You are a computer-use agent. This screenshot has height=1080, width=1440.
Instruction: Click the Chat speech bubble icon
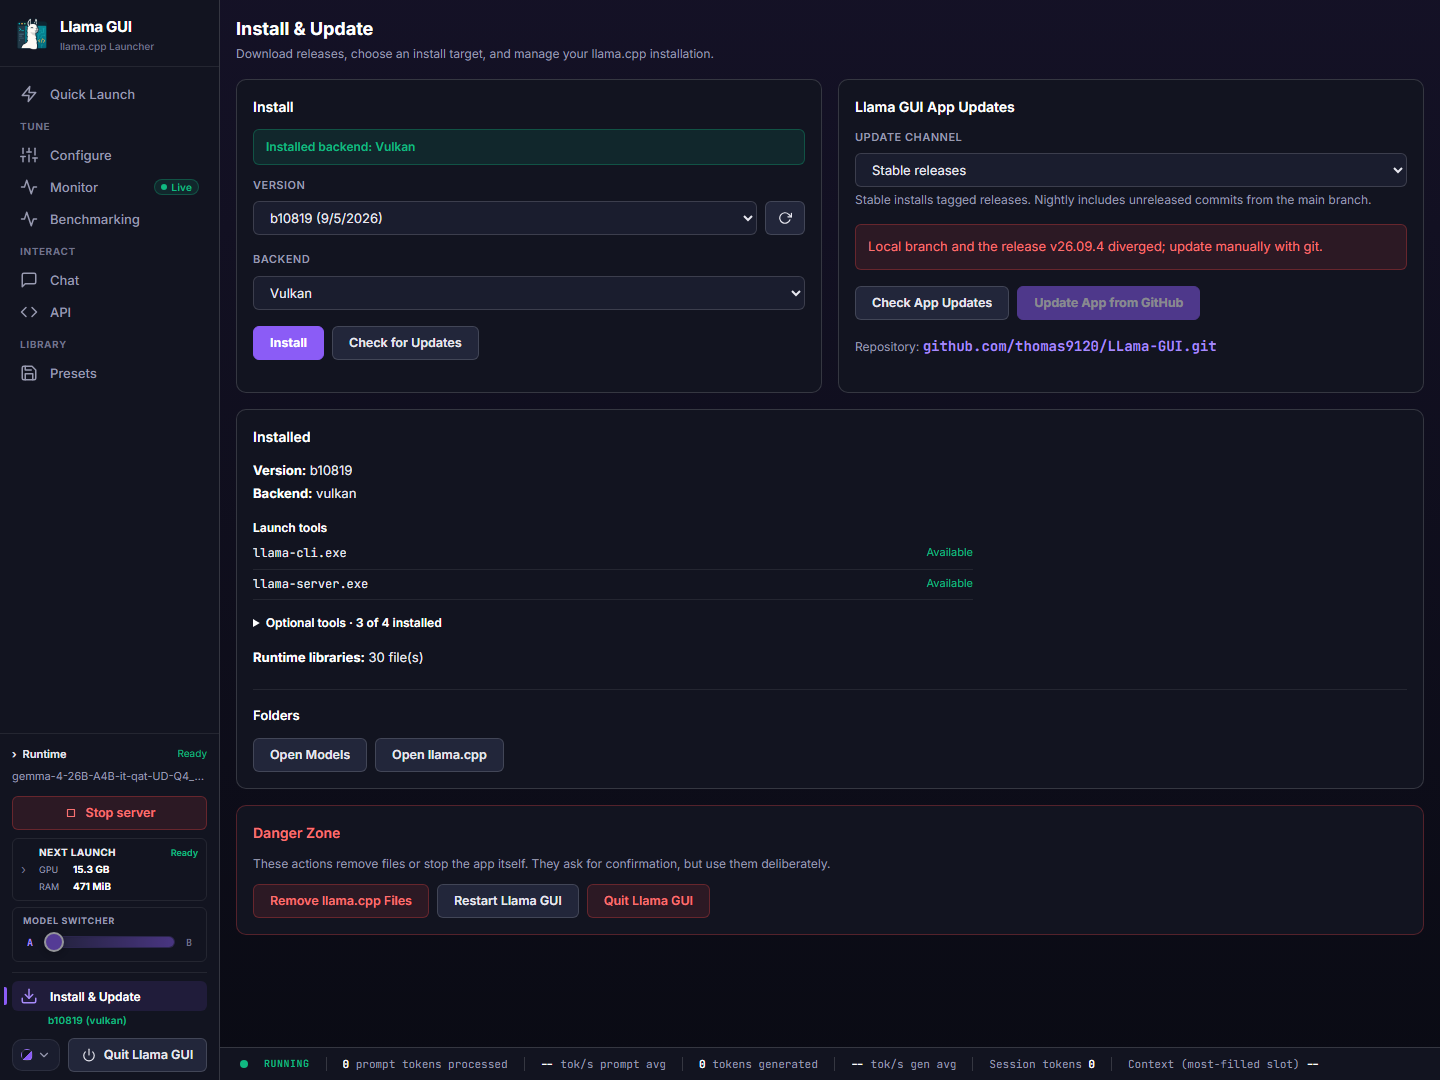(x=29, y=280)
